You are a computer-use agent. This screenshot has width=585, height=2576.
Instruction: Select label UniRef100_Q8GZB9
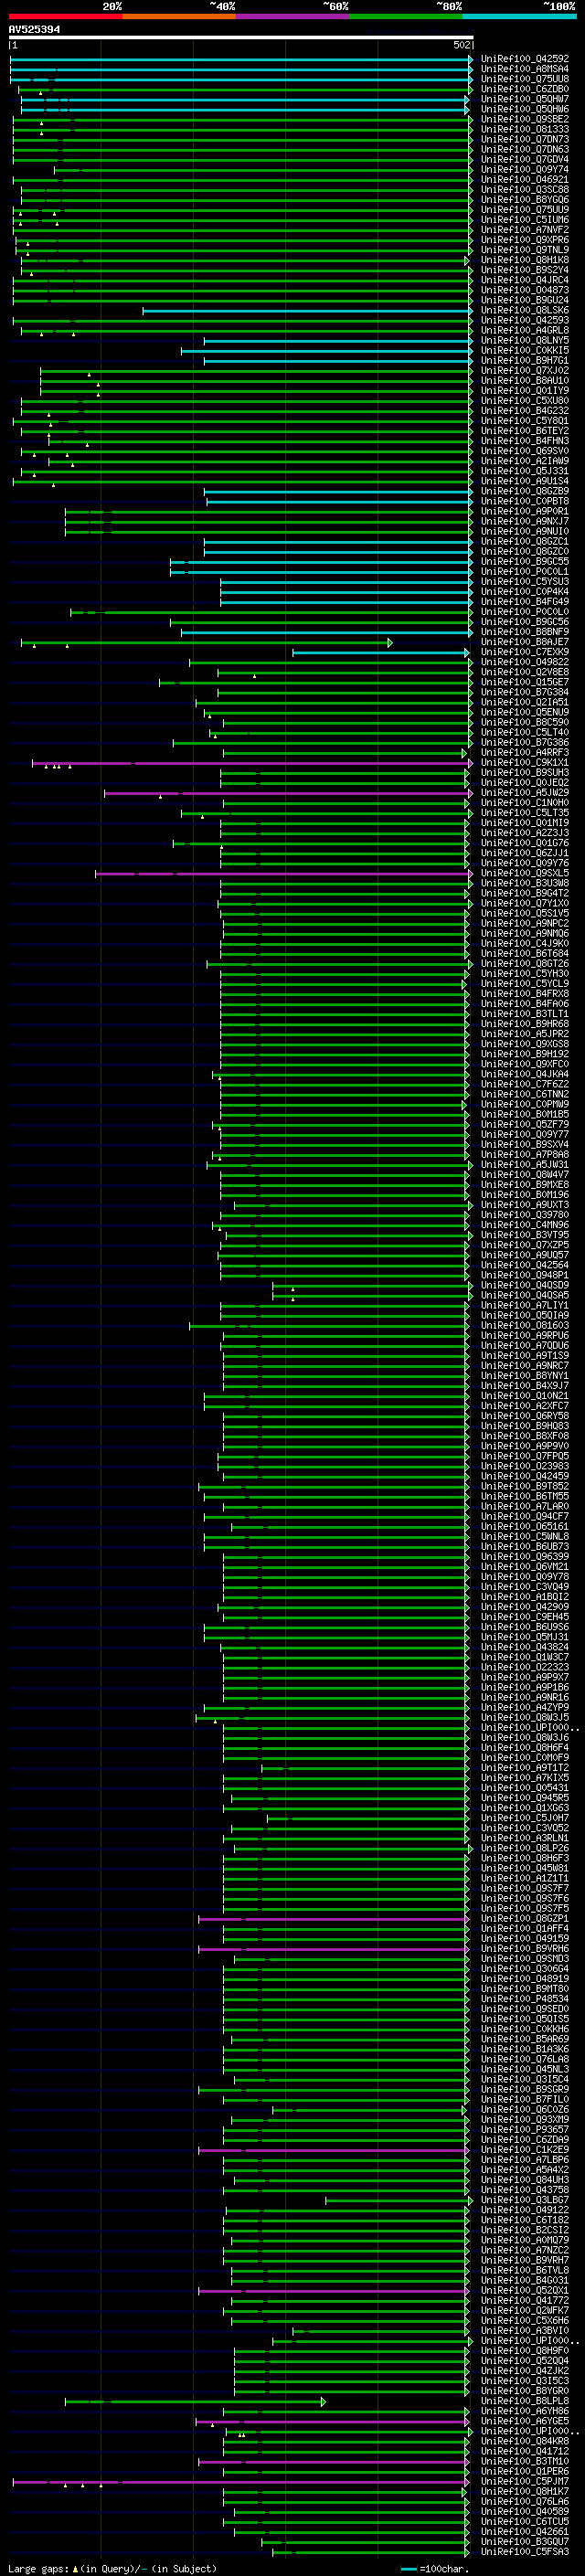(x=524, y=492)
